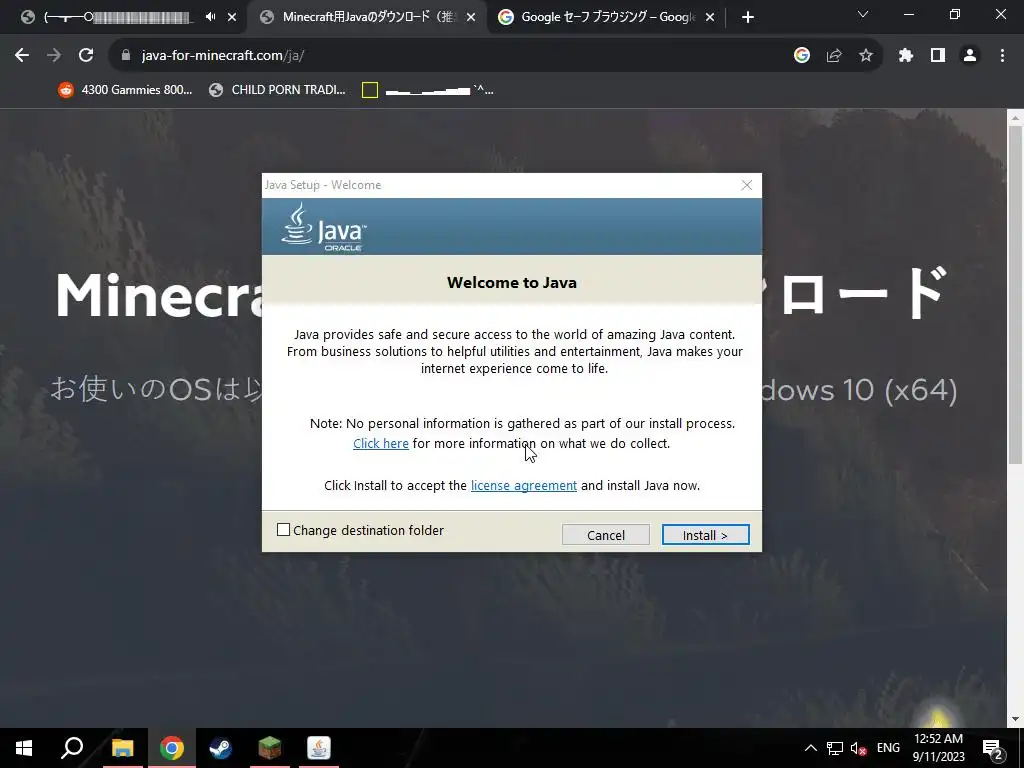
Task: Open the Chrome three-dot menu
Action: click(1002, 56)
